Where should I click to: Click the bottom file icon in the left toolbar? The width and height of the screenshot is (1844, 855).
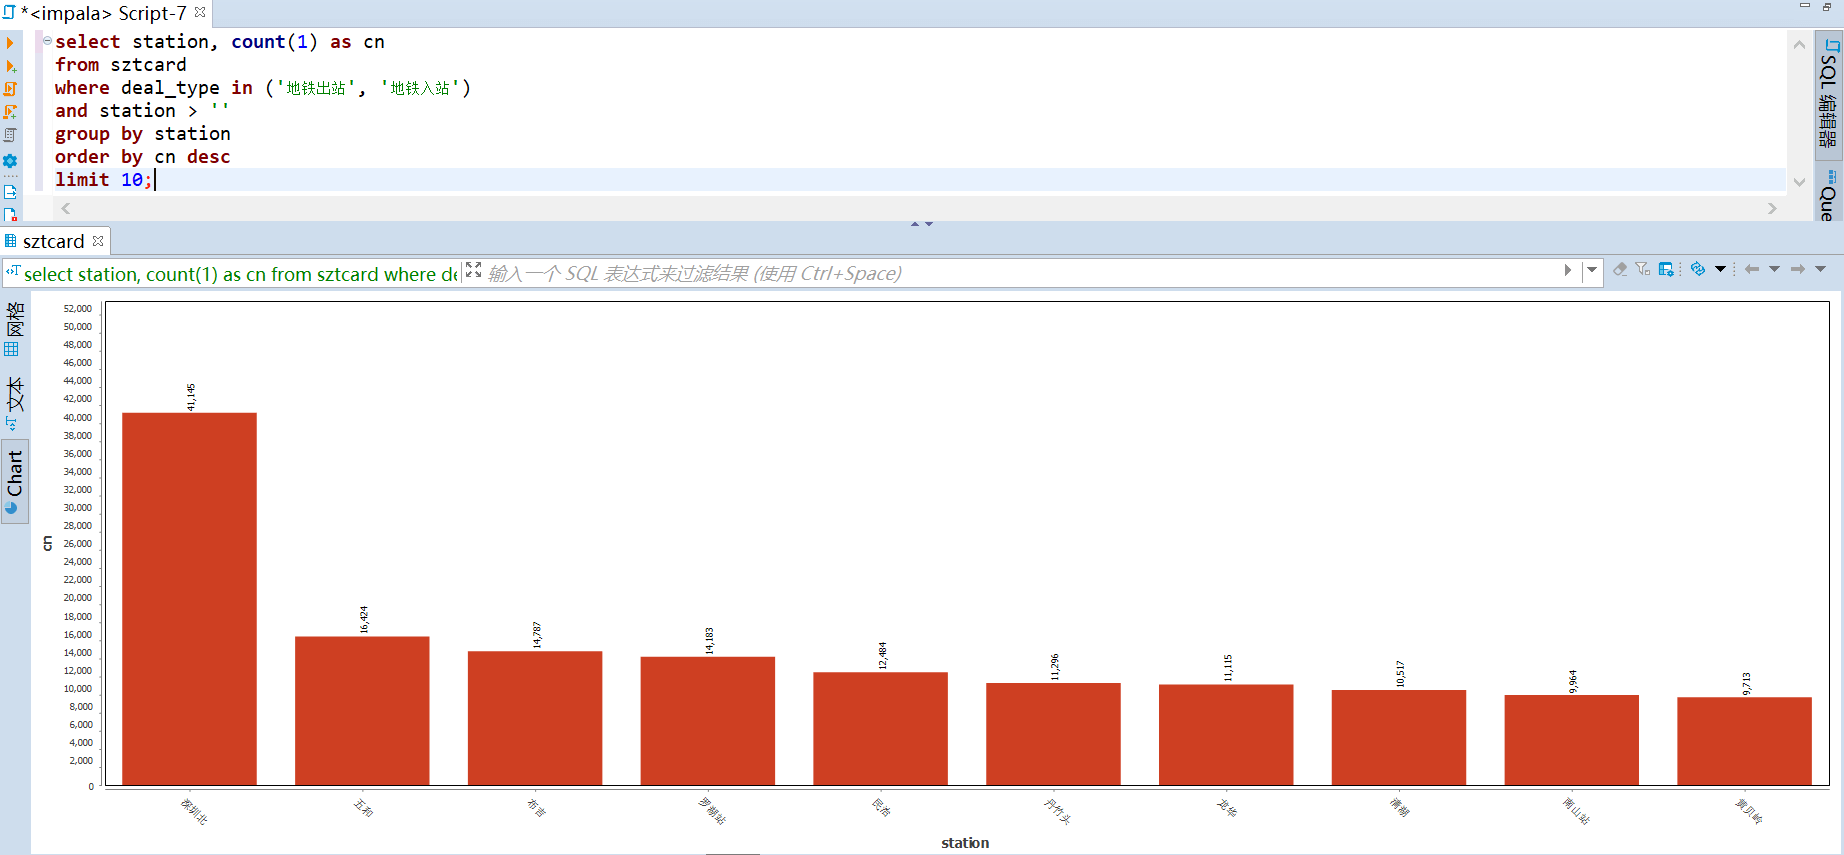pyautogui.click(x=10, y=214)
